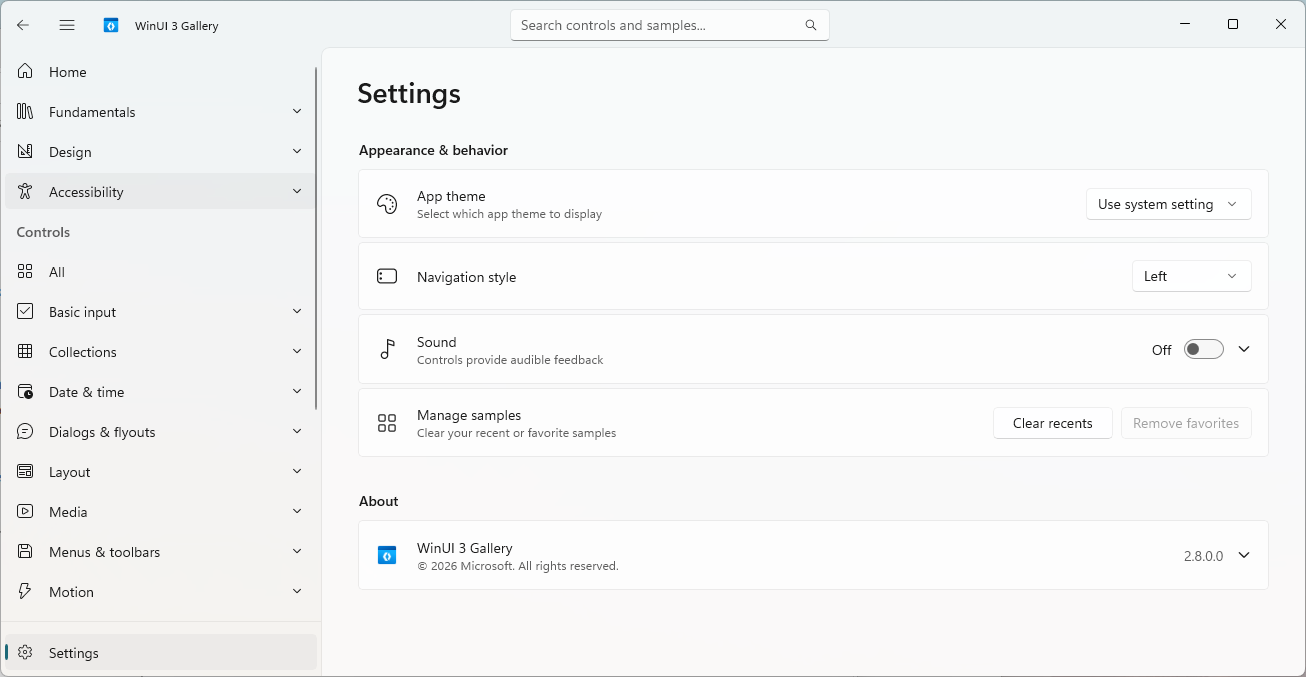Click the Remove favorites button

[1186, 423]
